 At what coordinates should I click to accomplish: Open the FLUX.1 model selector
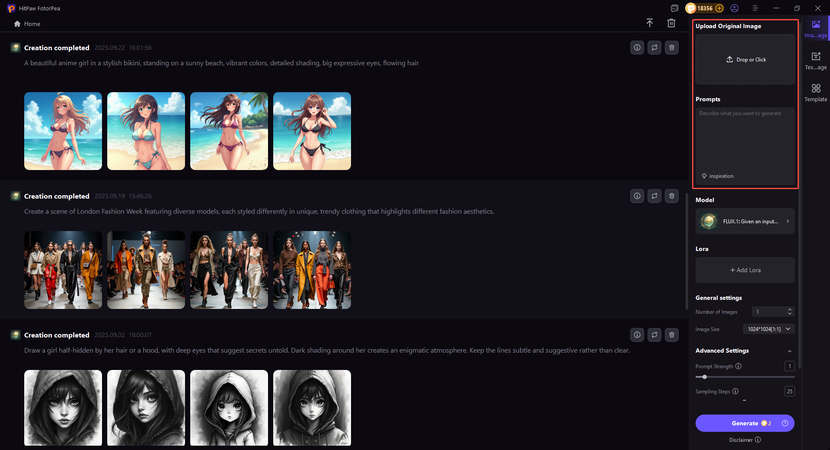(x=745, y=221)
